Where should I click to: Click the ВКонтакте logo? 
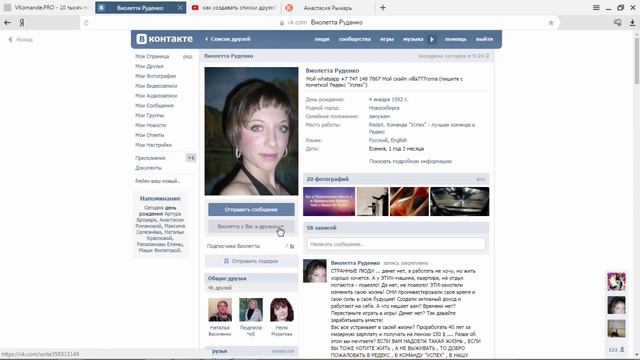tap(164, 39)
